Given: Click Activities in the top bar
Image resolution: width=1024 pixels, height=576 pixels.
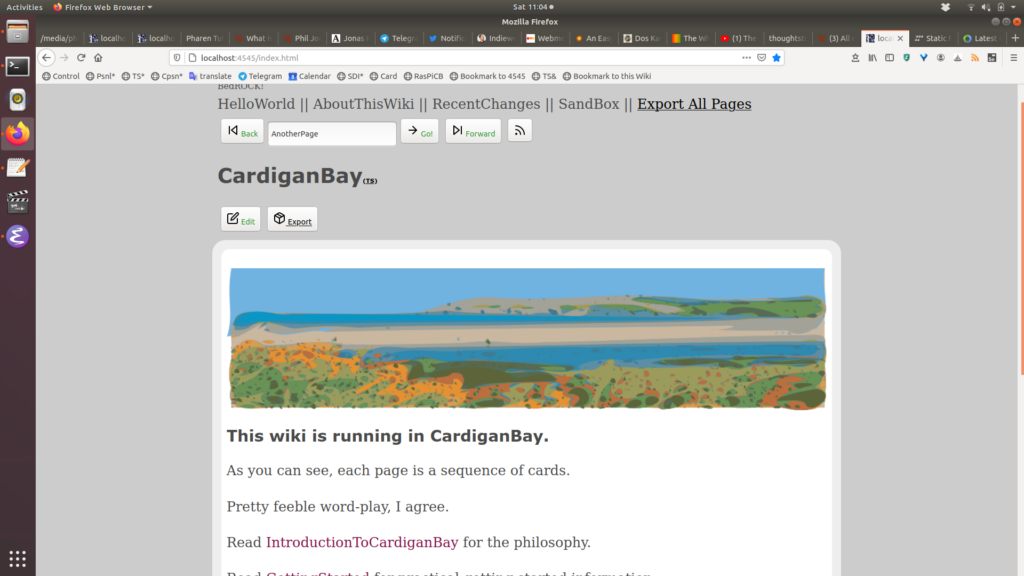Looking at the screenshot, I should click(24, 7).
